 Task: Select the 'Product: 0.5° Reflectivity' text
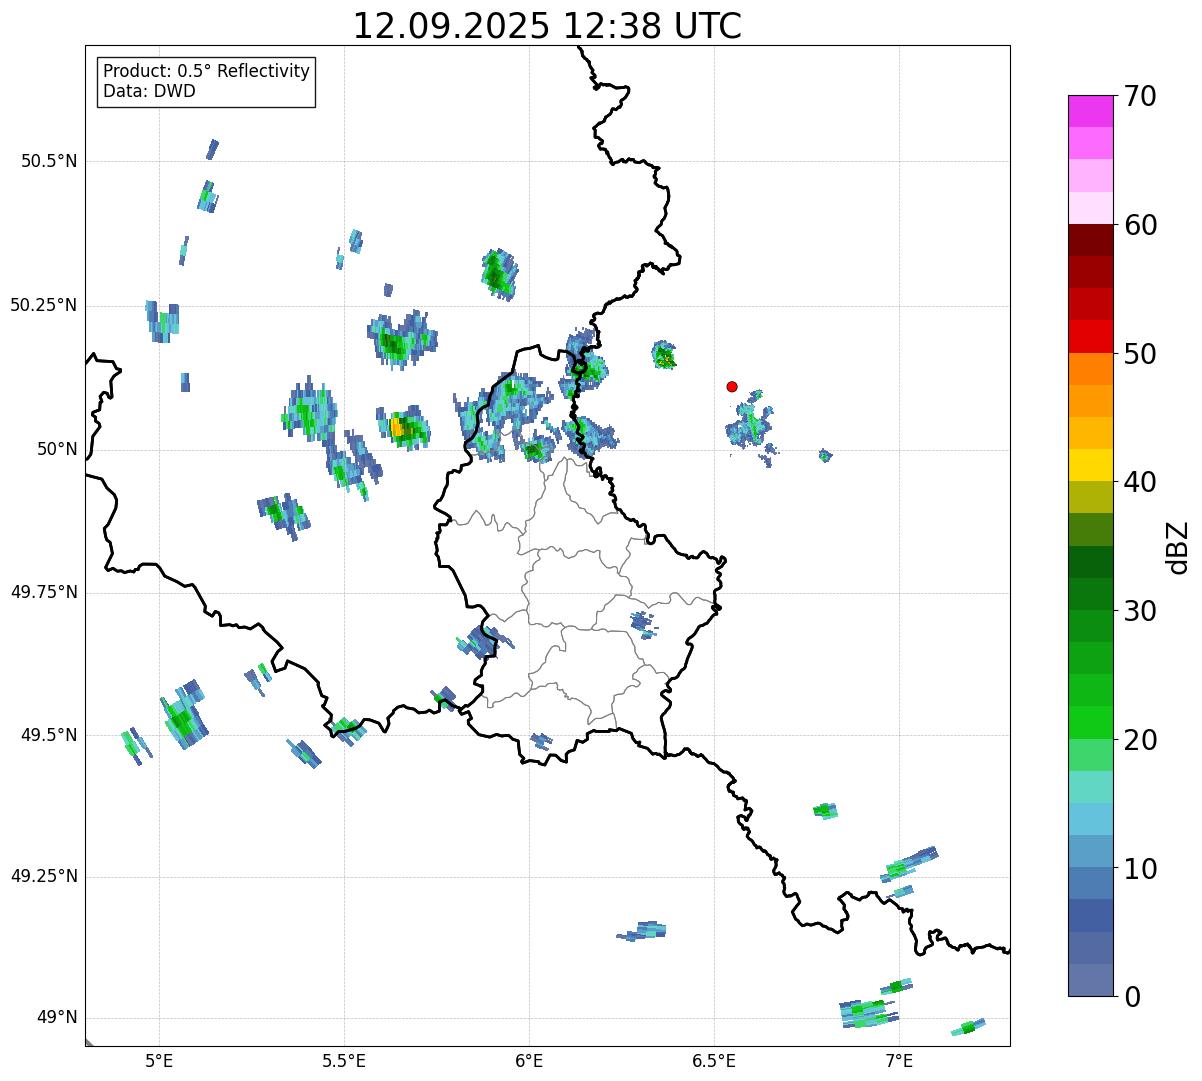[206, 72]
